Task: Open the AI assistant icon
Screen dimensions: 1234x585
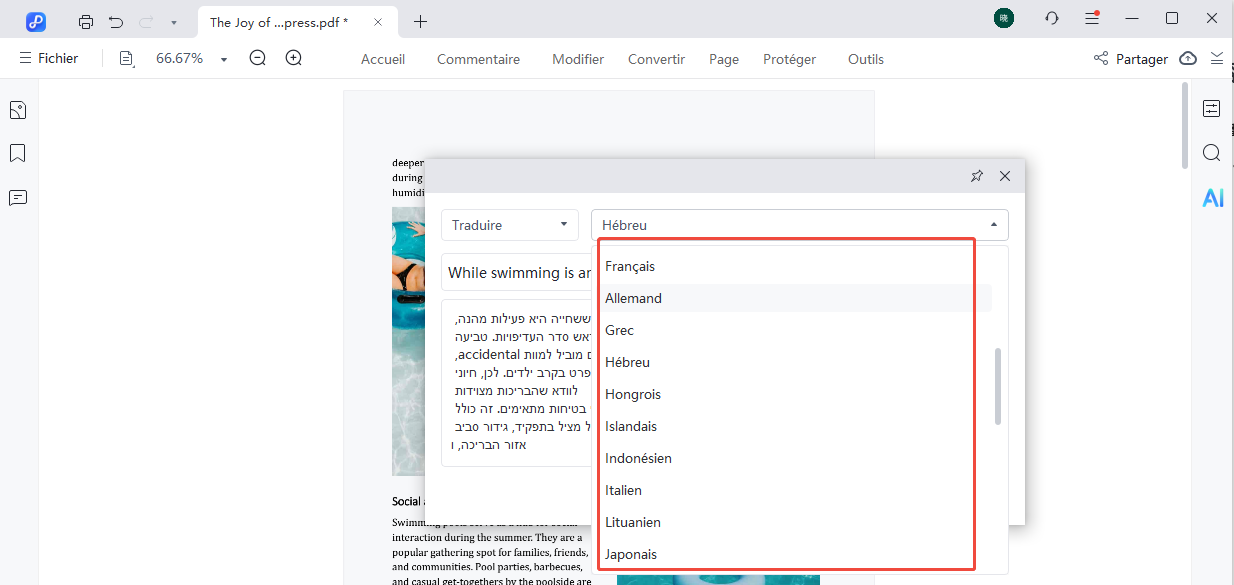Action: (x=1212, y=198)
